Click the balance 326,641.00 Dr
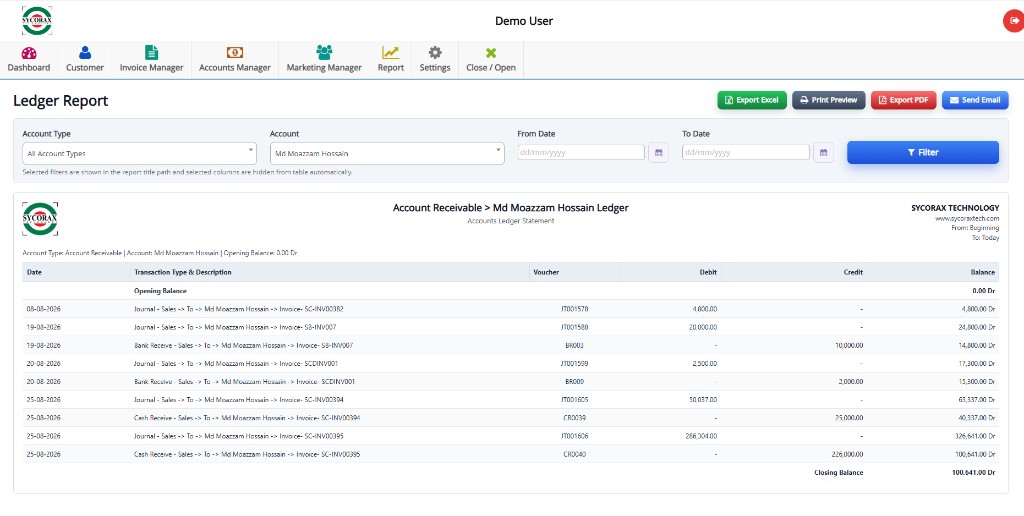The height and width of the screenshot is (516, 1024). 974,436
